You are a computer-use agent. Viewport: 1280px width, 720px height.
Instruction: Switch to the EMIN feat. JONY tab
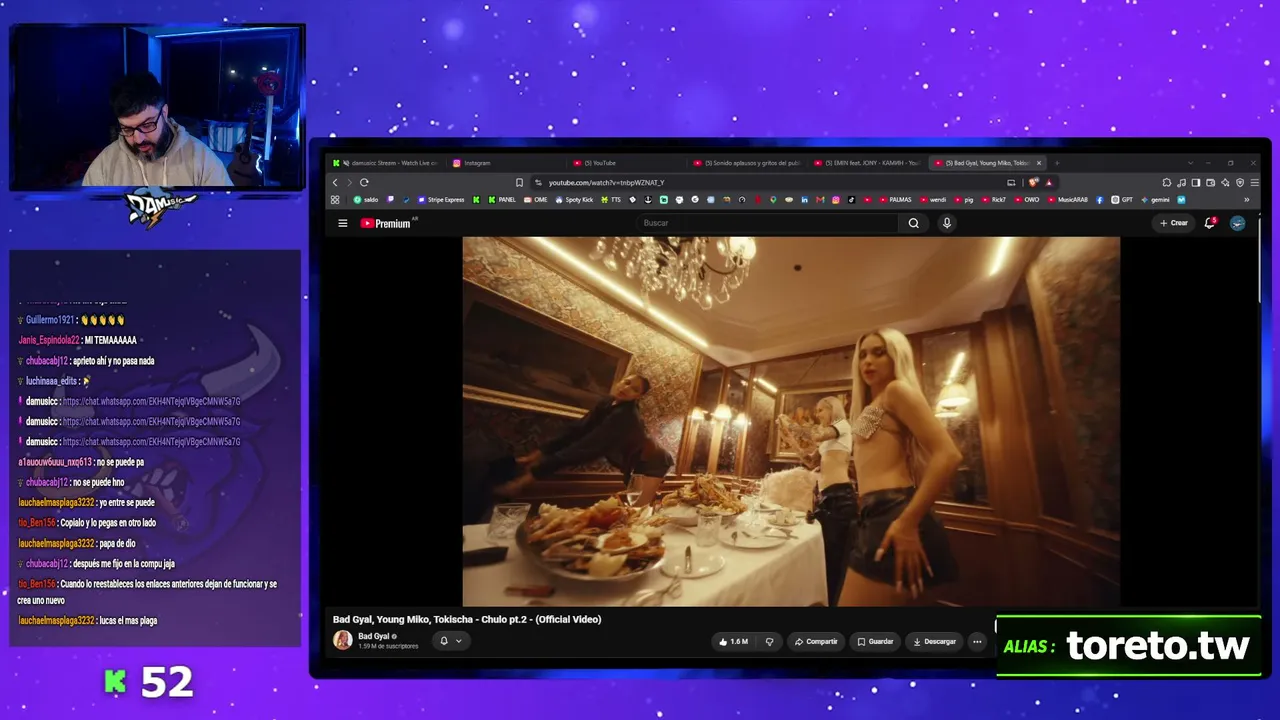pyautogui.click(x=868, y=163)
